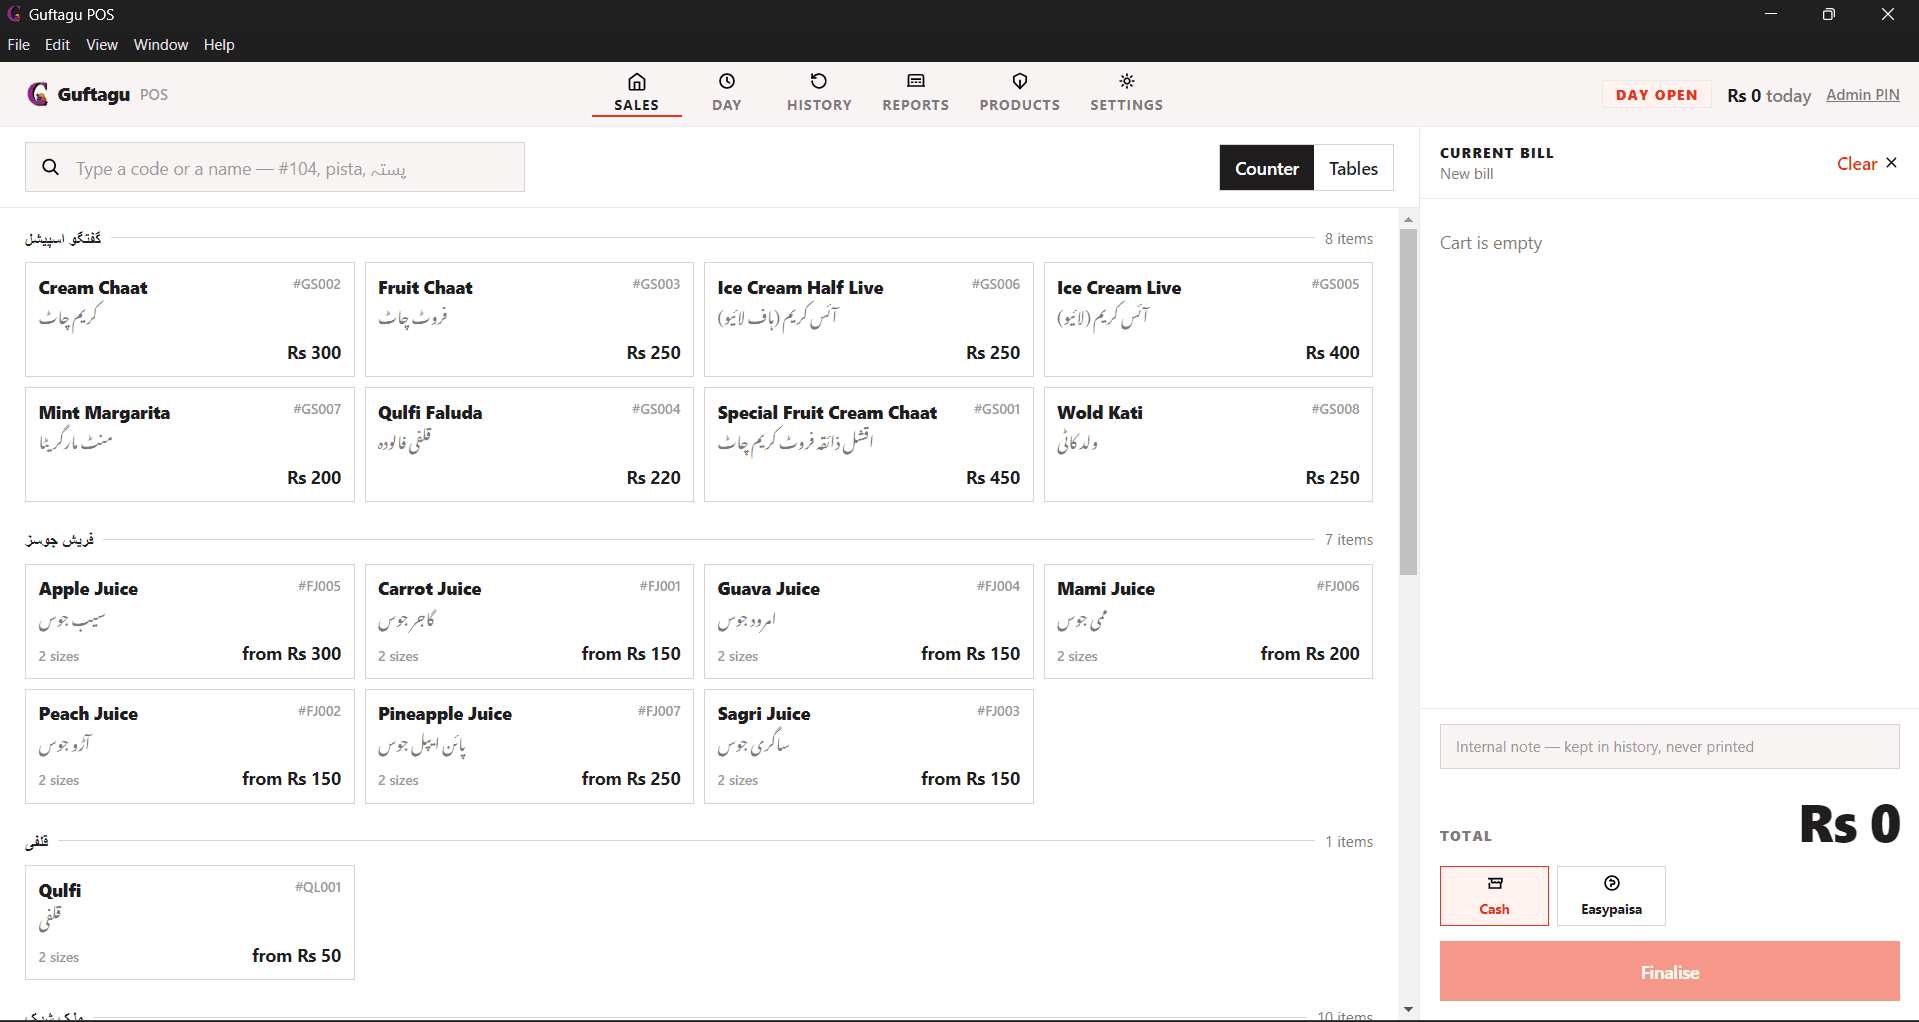Open the Settings tab gear icon
1919x1022 pixels.
pyautogui.click(x=1127, y=81)
